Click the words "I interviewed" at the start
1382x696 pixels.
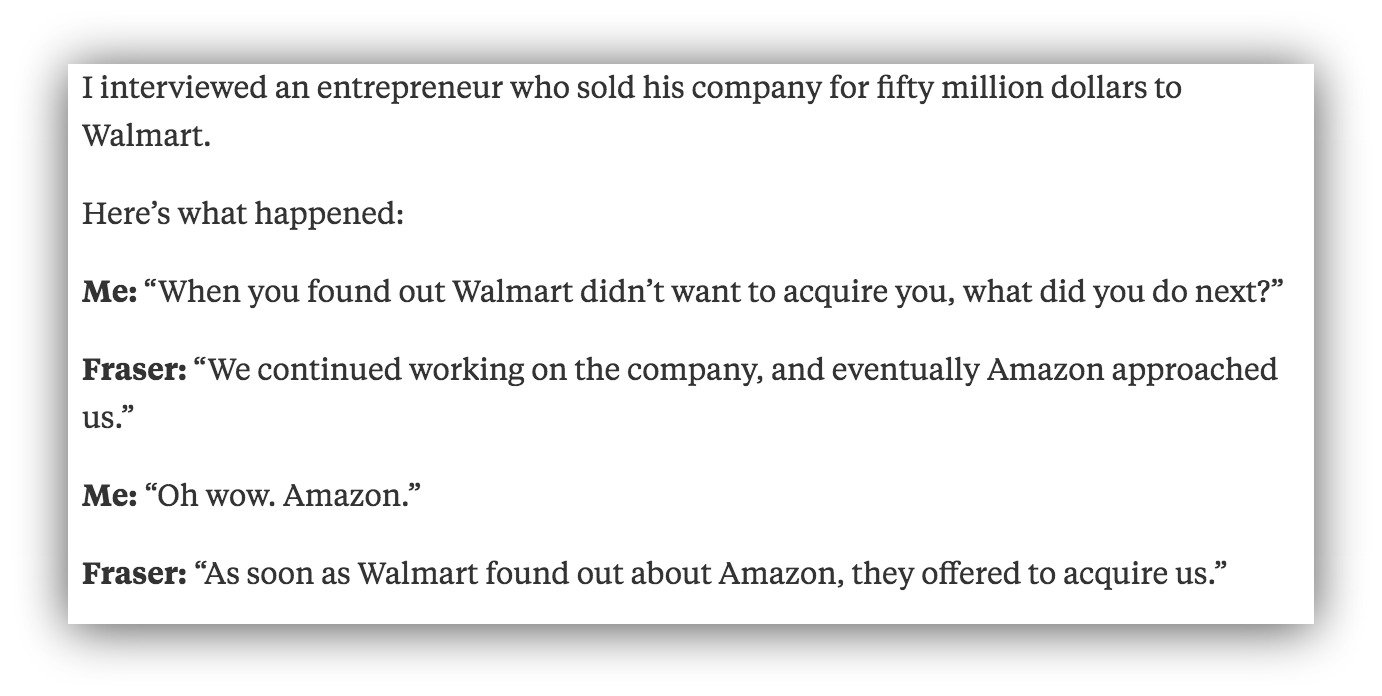[162, 88]
